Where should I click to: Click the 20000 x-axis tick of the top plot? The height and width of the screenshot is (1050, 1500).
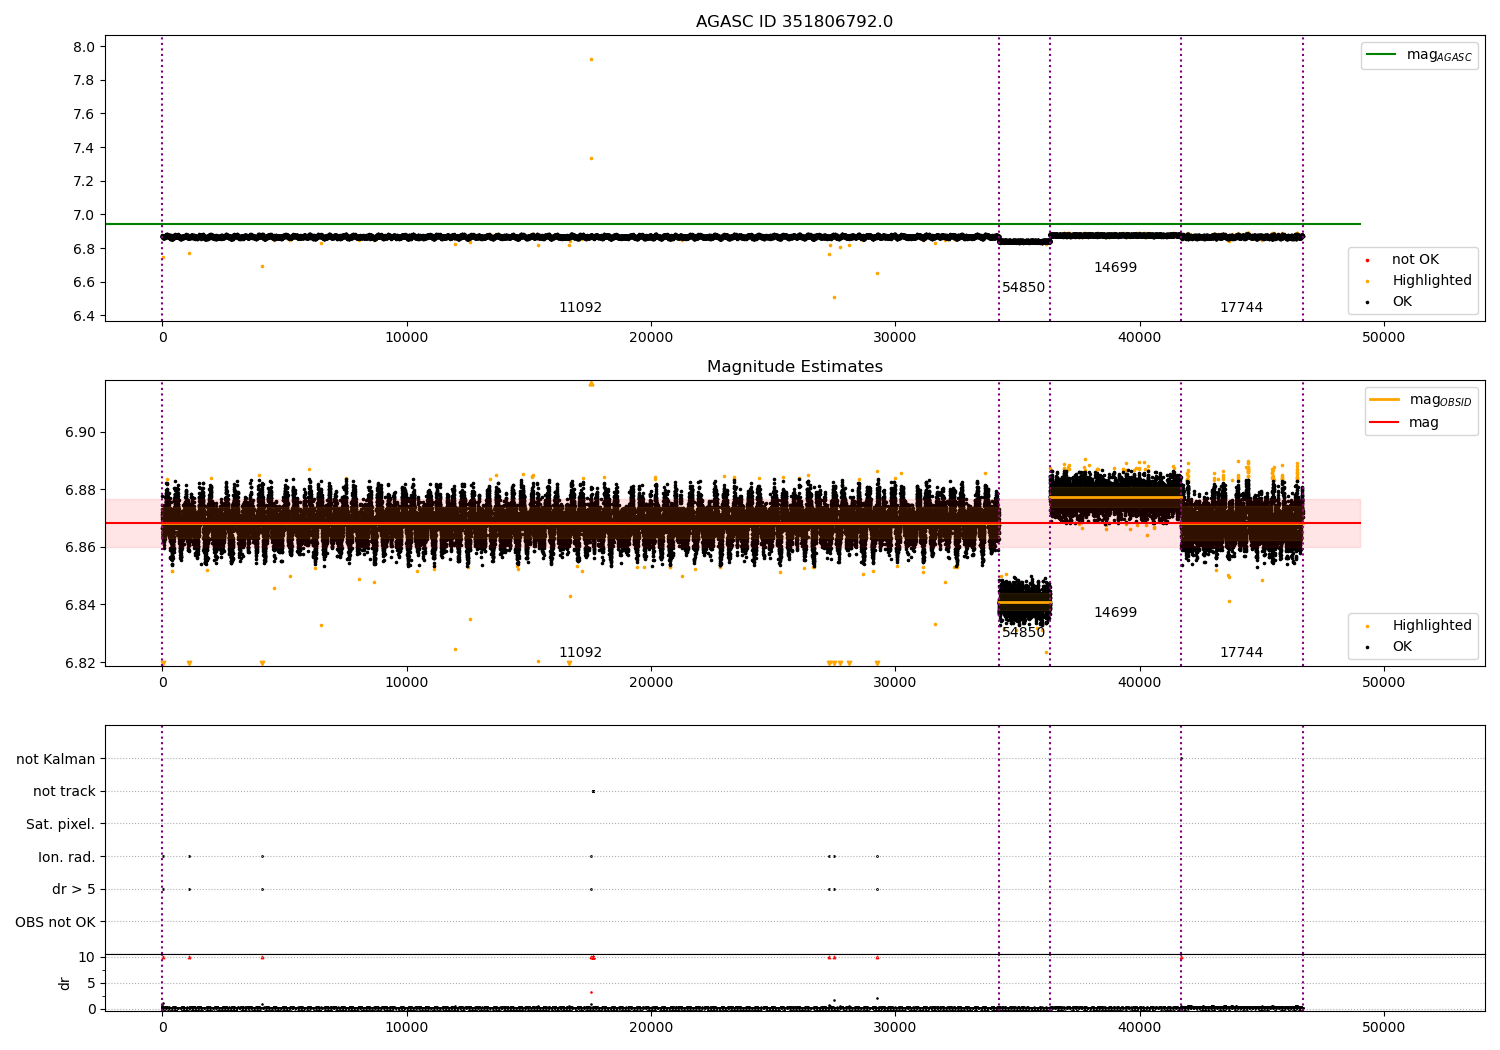coord(651,337)
